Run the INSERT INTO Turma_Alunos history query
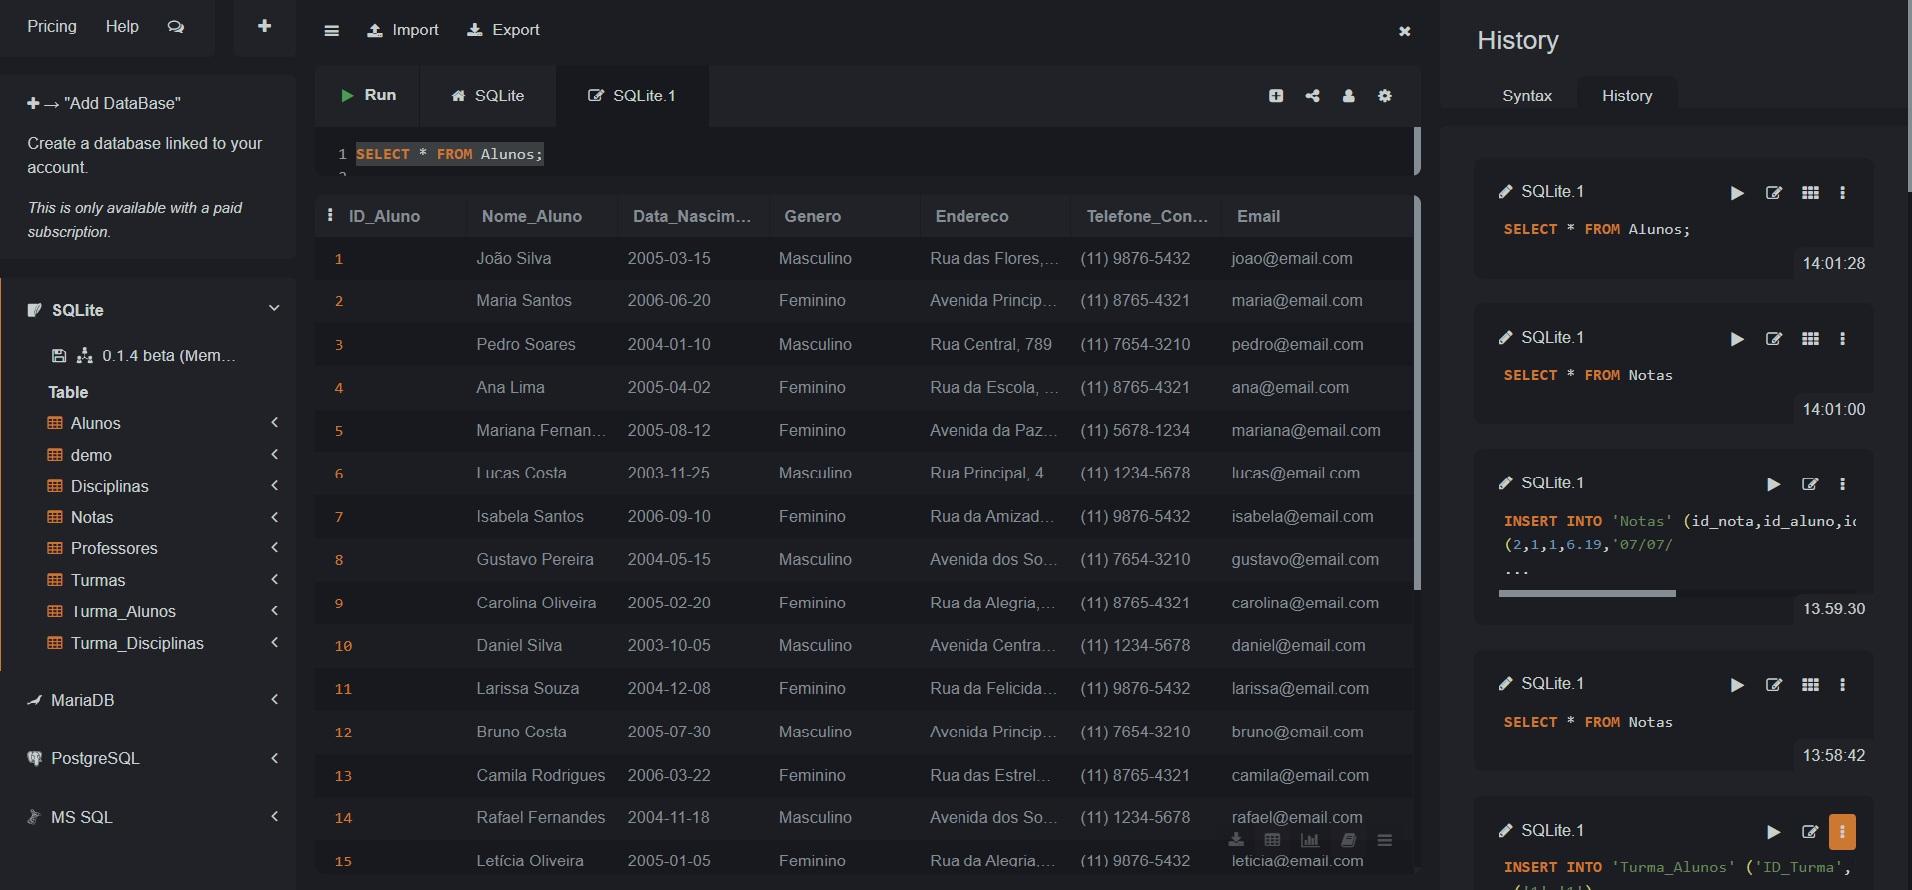Viewport: 1912px width, 890px height. (1773, 832)
